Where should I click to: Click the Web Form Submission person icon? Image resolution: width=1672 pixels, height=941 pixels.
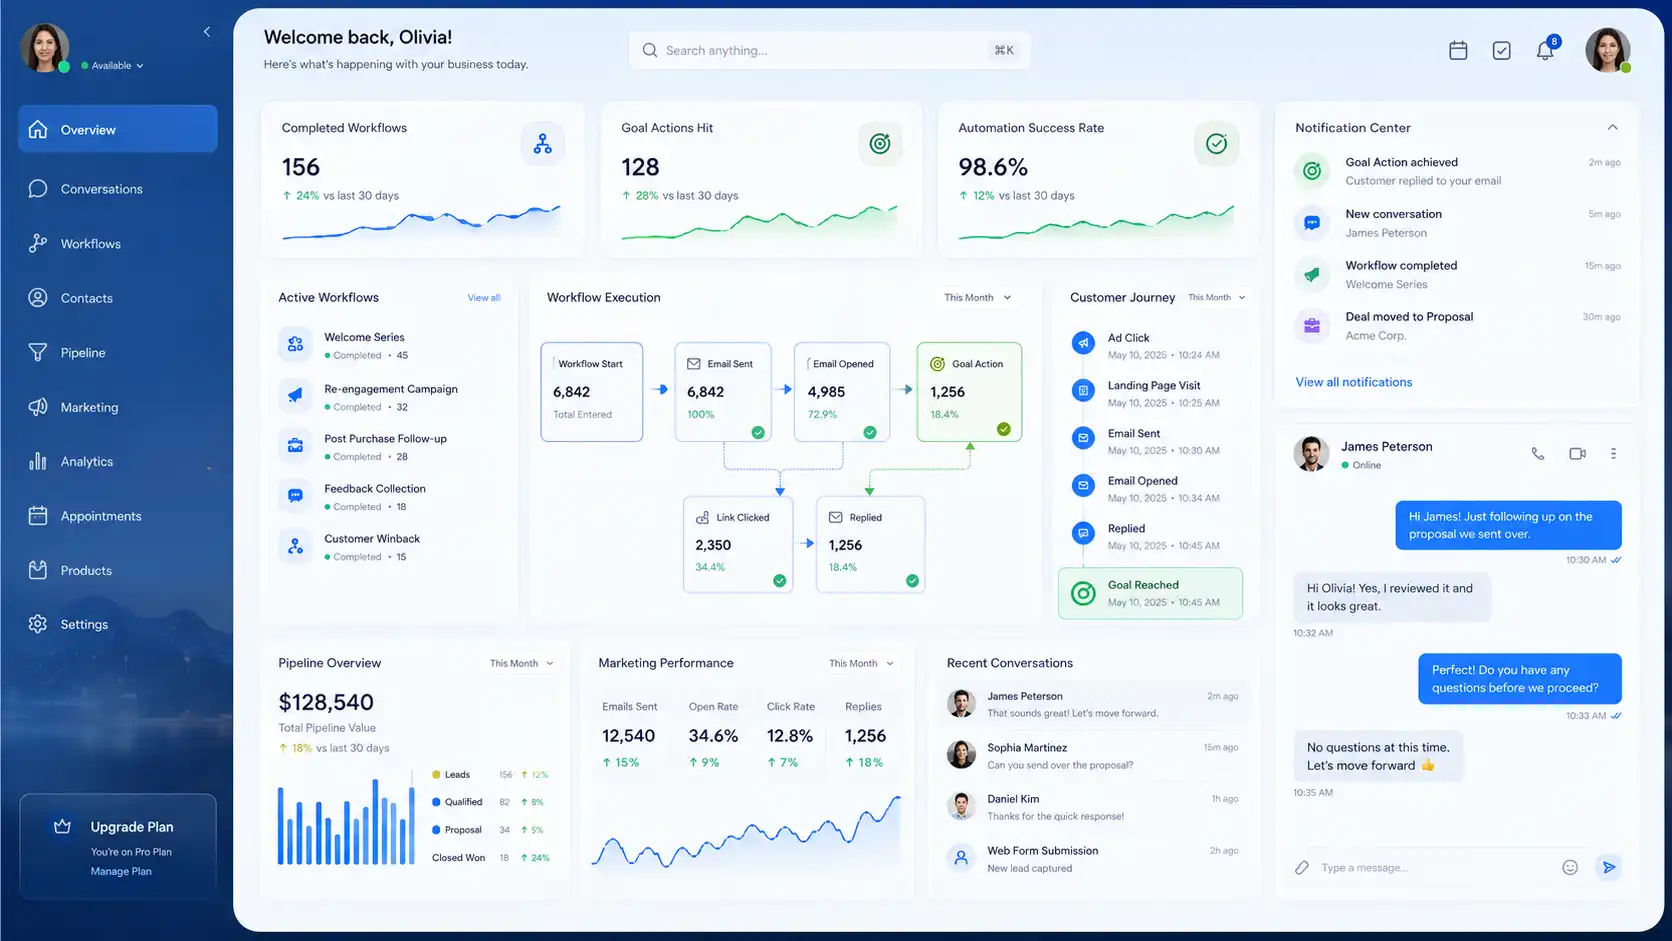[961, 857]
